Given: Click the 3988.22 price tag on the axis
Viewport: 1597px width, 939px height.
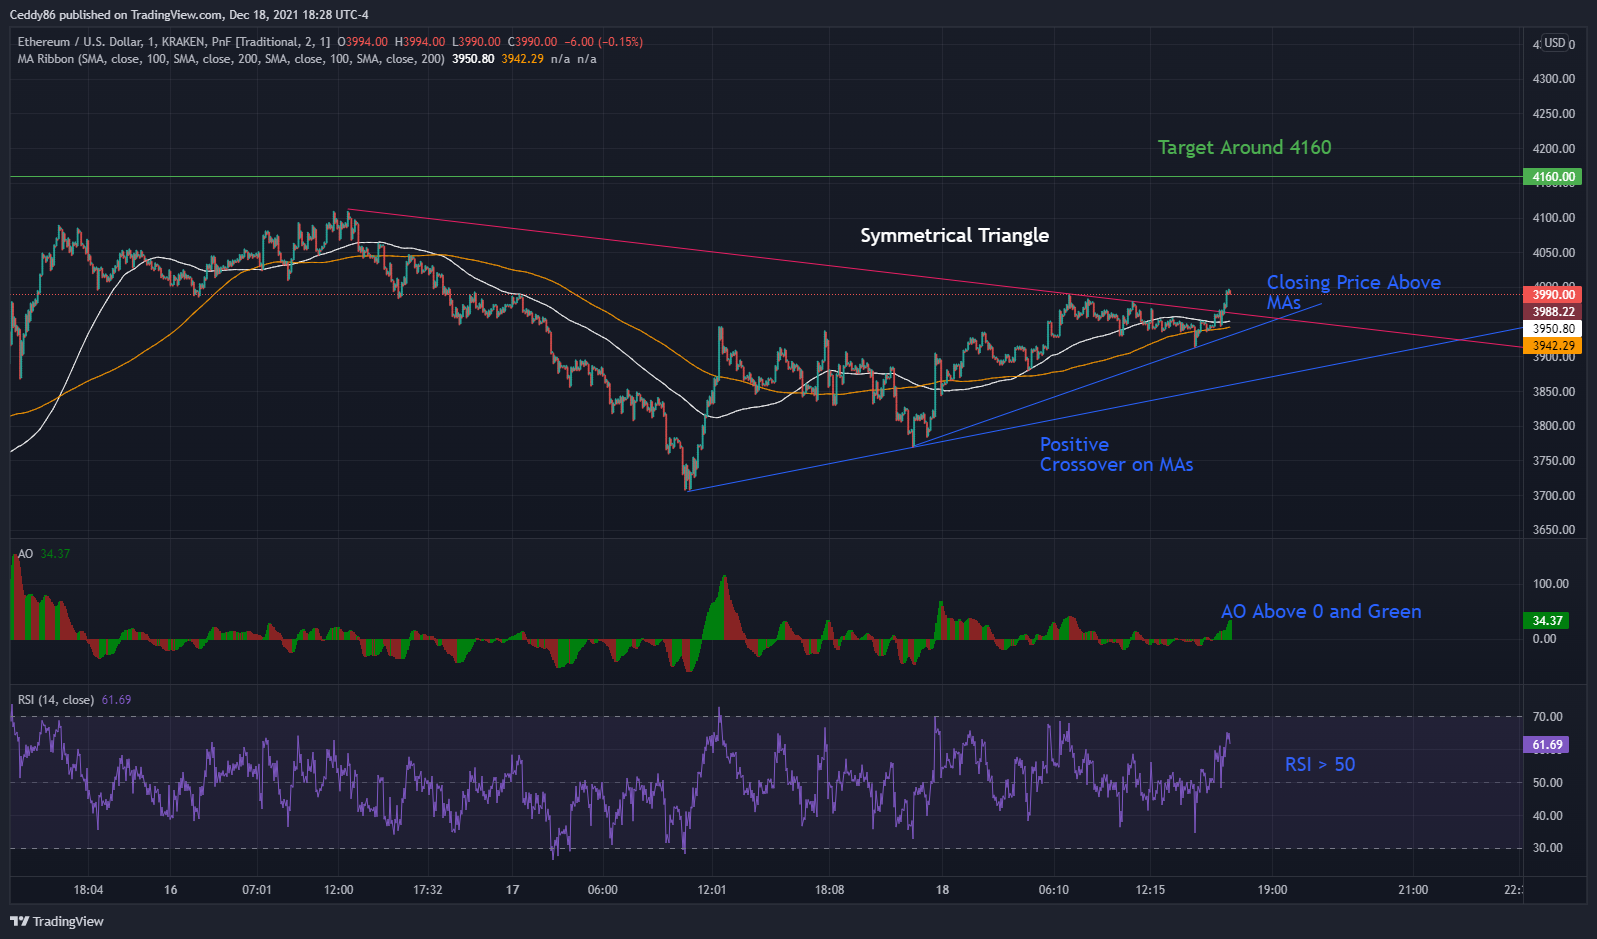Looking at the screenshot, I should pos(1552,312).
